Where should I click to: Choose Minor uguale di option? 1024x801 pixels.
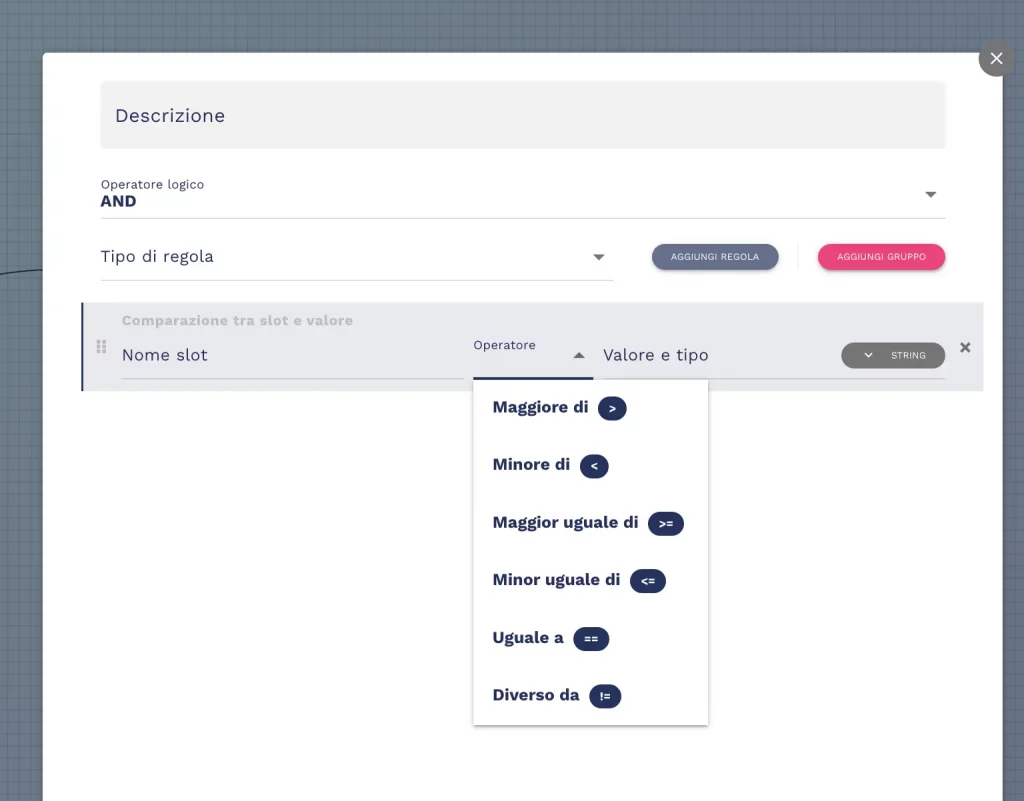pos(590,580)
